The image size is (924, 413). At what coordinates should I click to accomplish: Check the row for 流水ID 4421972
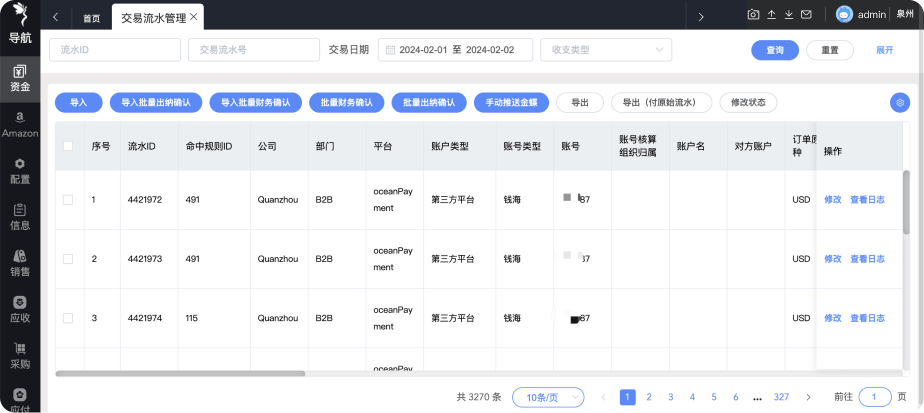point(68,200)
